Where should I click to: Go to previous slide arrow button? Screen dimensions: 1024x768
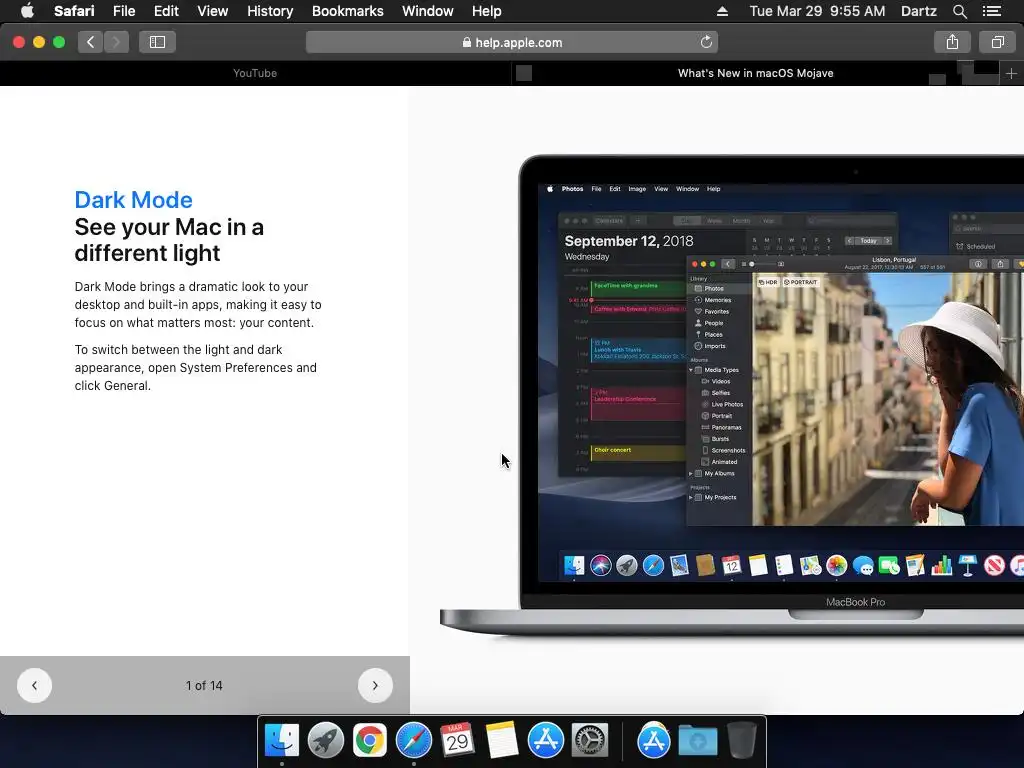click(35, 686)
